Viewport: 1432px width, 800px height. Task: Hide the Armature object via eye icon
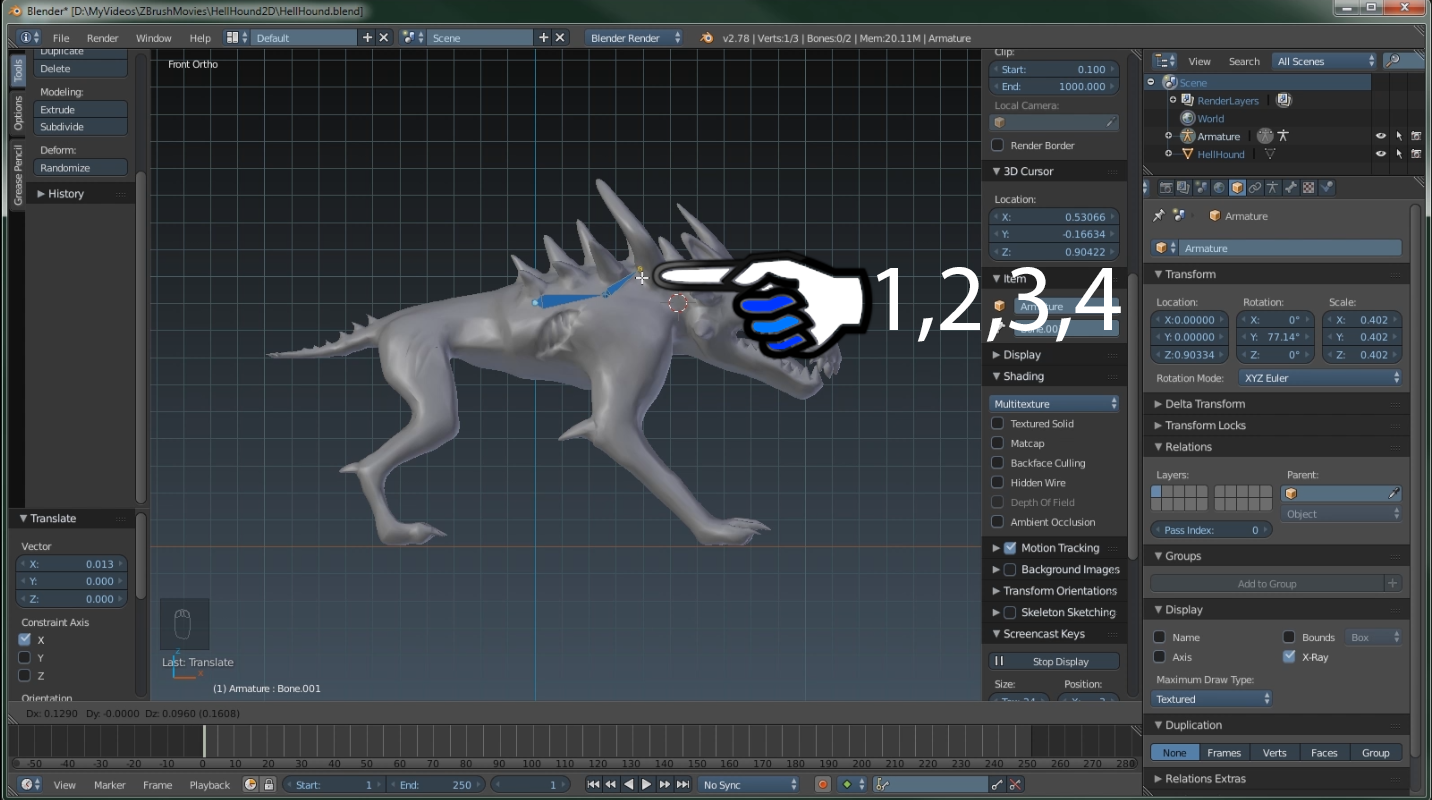1381,136
